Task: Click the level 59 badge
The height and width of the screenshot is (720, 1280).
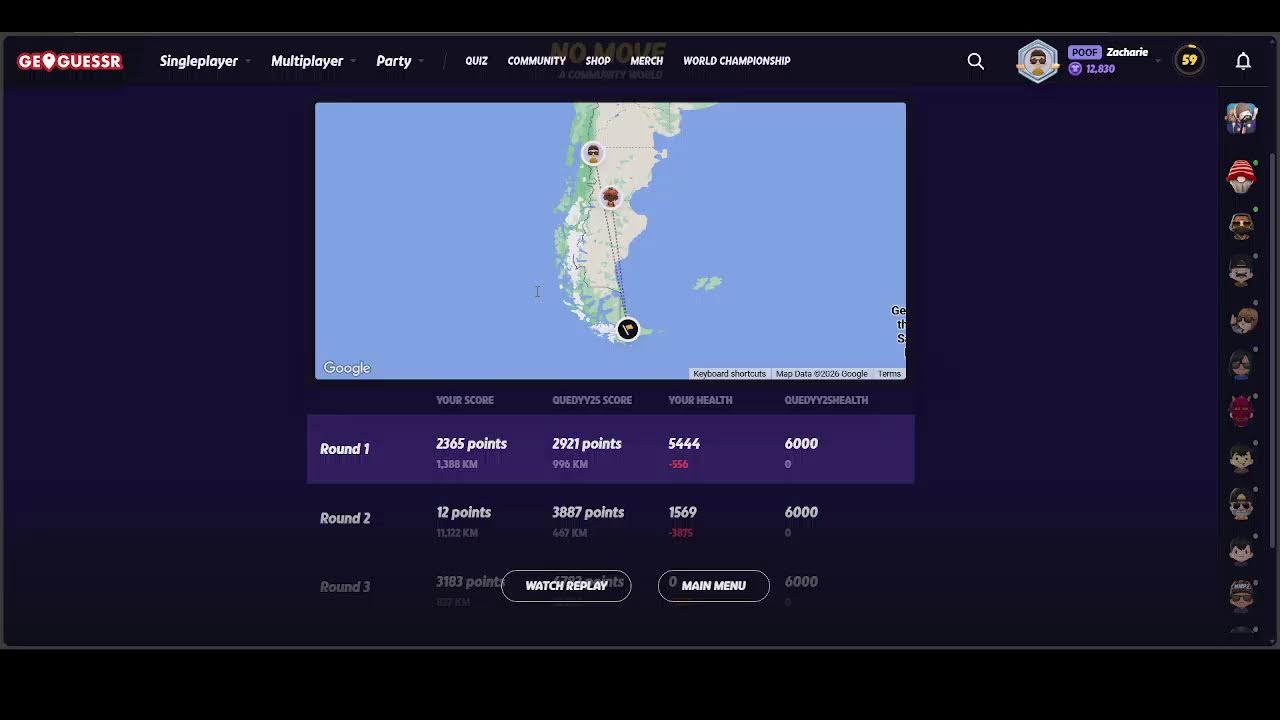Action: click(x=1189, y=60)
